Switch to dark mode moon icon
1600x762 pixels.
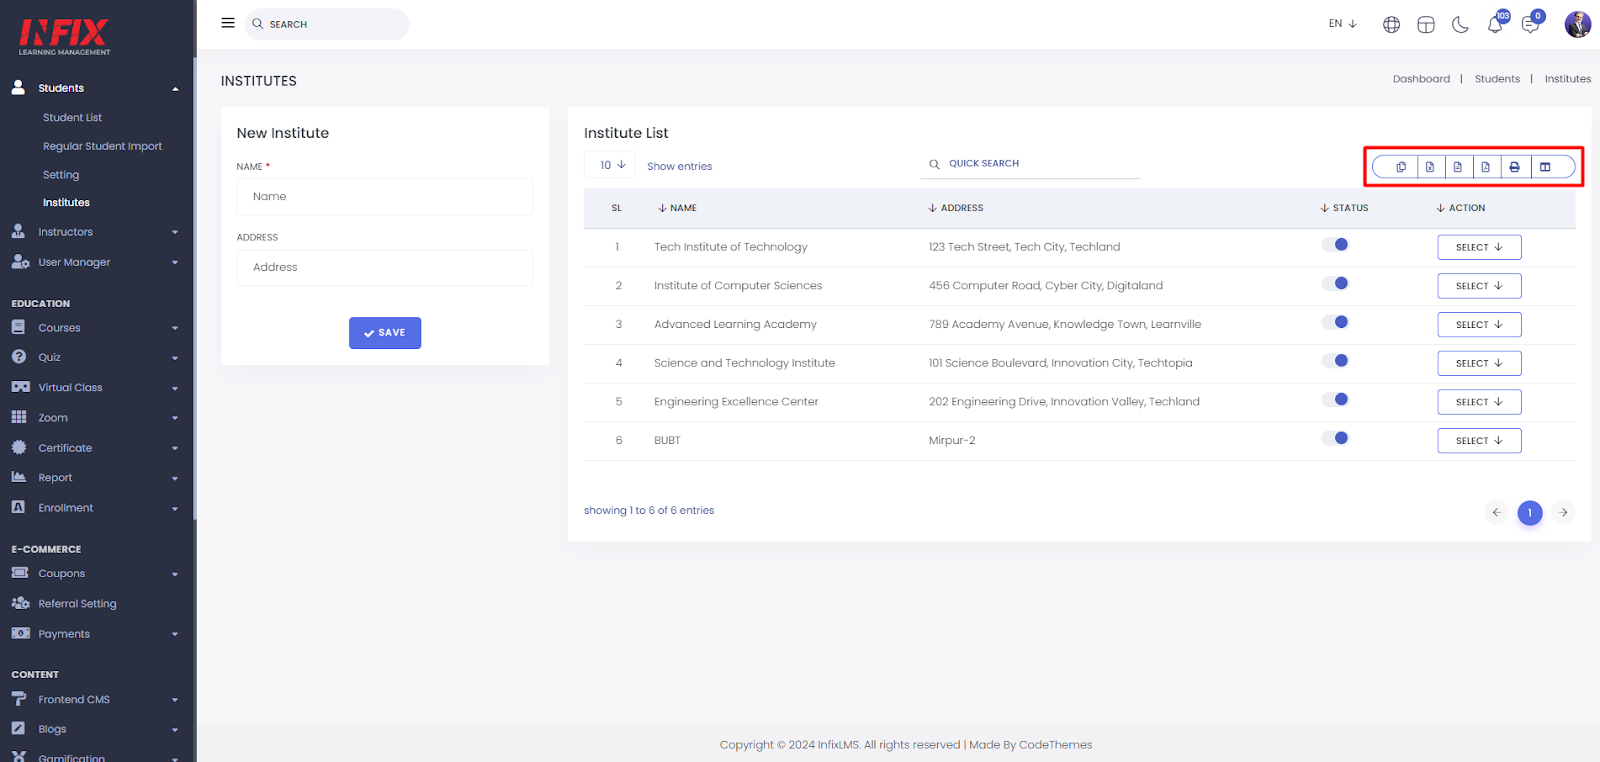click(x=1460, y=25)
